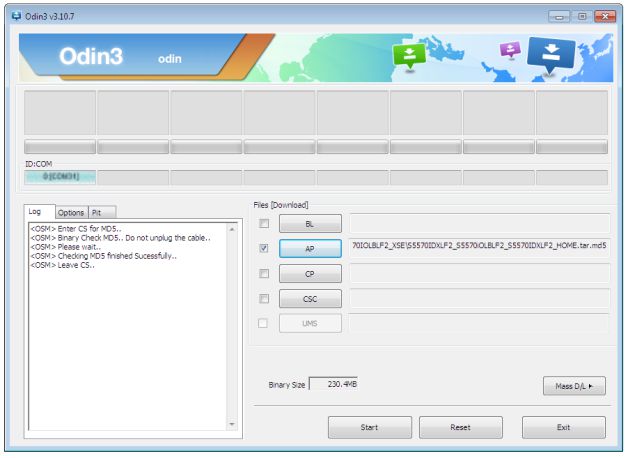Screen dimensions: 629x458
Task: Uncheck the AP file checkbox
Action: coord(264,248)
